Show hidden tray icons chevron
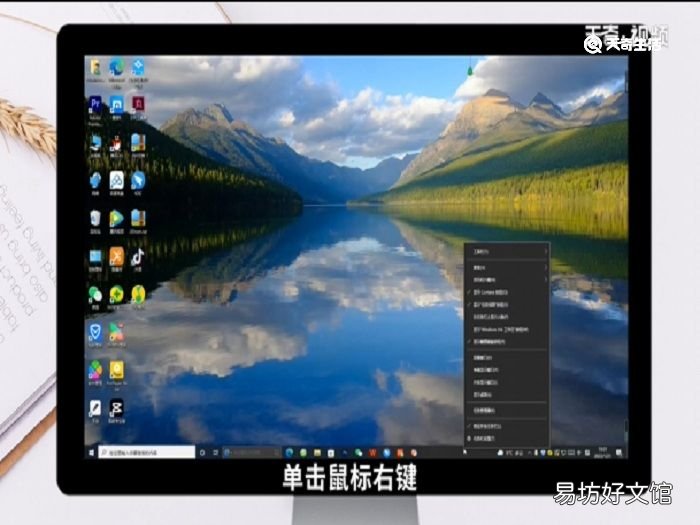The width and height of the screenshot is (700, 525). [529, 453]
